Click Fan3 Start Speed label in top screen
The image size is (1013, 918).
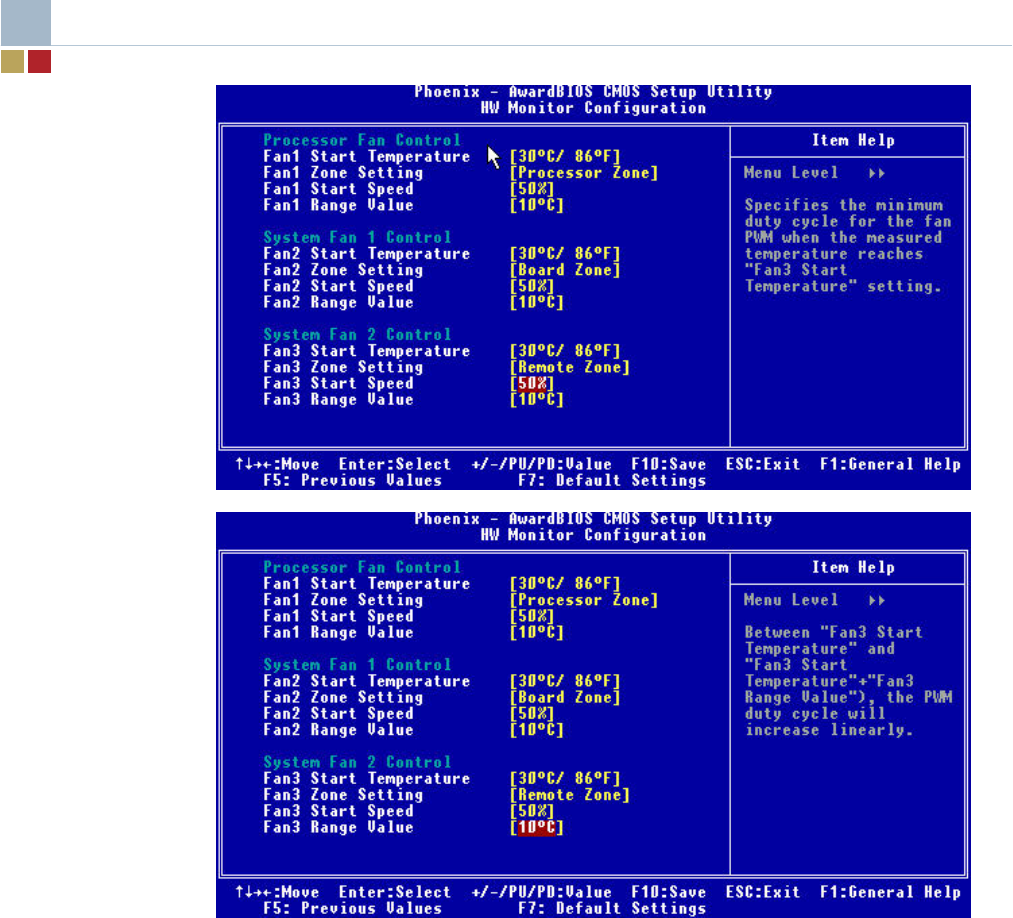pyautogui.click(x=338, y=383)
